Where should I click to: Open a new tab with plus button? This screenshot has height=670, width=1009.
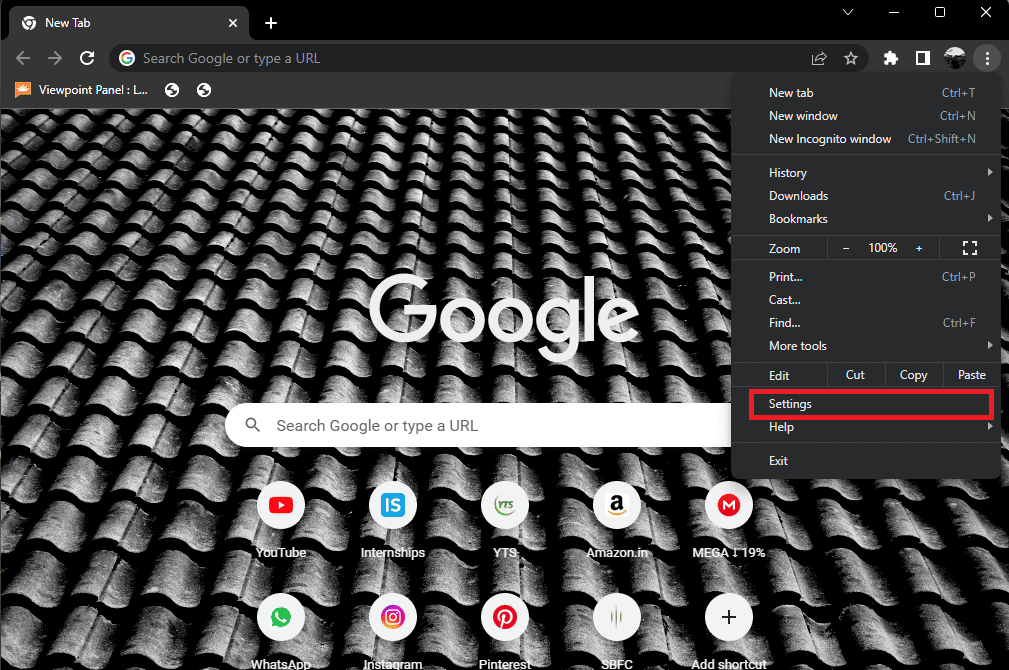point(271,23)
